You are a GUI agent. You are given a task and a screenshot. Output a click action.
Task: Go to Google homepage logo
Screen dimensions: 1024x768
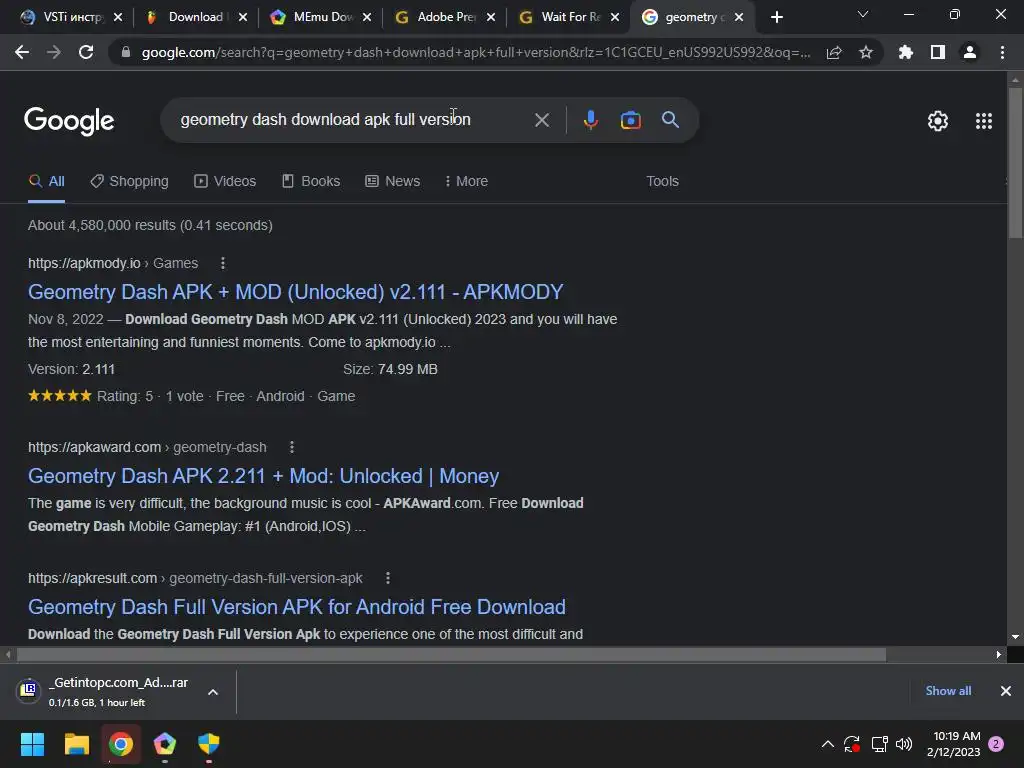click(x=69, y=121)
